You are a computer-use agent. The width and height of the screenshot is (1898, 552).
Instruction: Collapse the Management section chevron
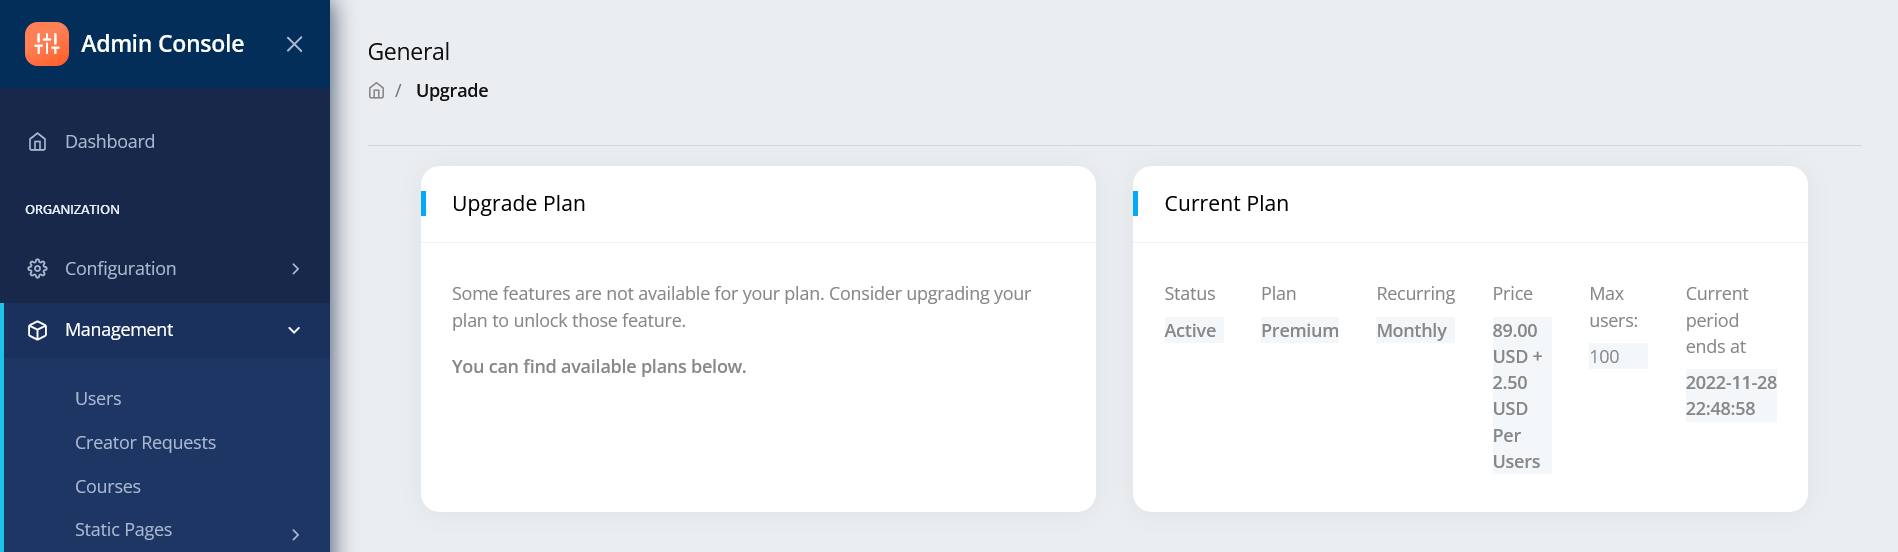(294, 330)
